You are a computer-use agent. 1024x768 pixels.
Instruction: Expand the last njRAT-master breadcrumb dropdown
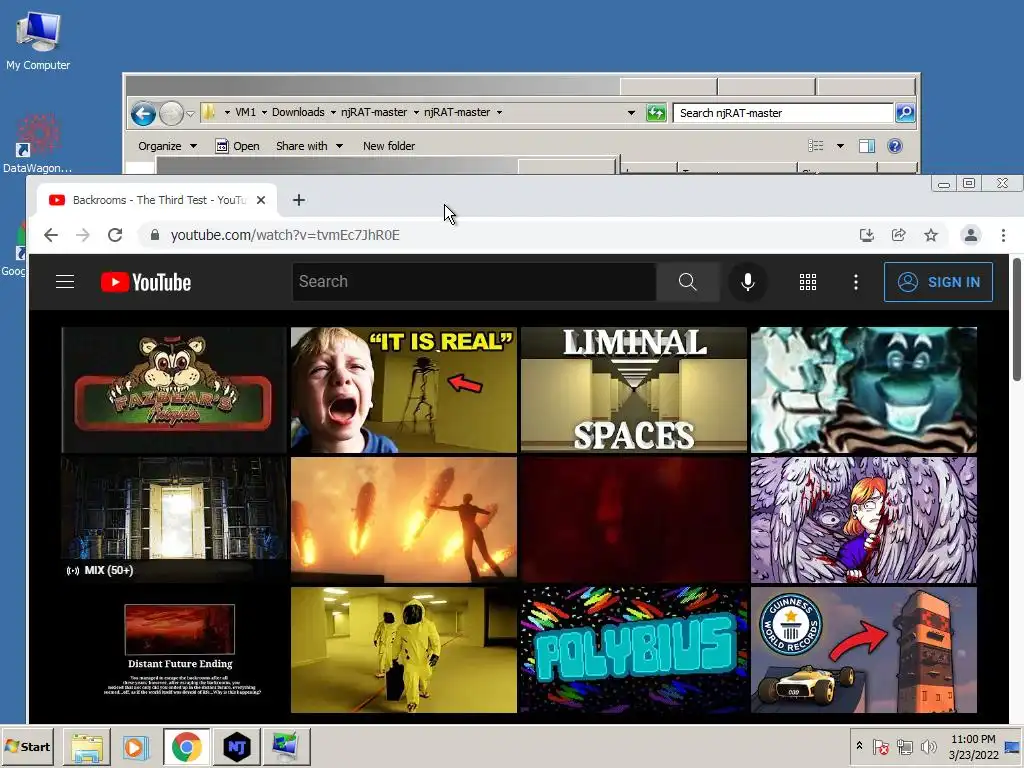[x=499, y=112]
